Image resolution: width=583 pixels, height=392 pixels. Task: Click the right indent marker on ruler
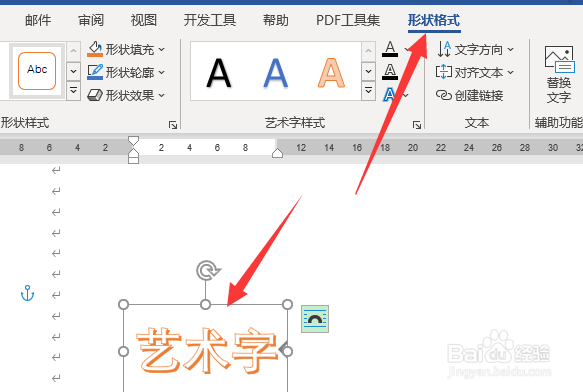point(277,153)
